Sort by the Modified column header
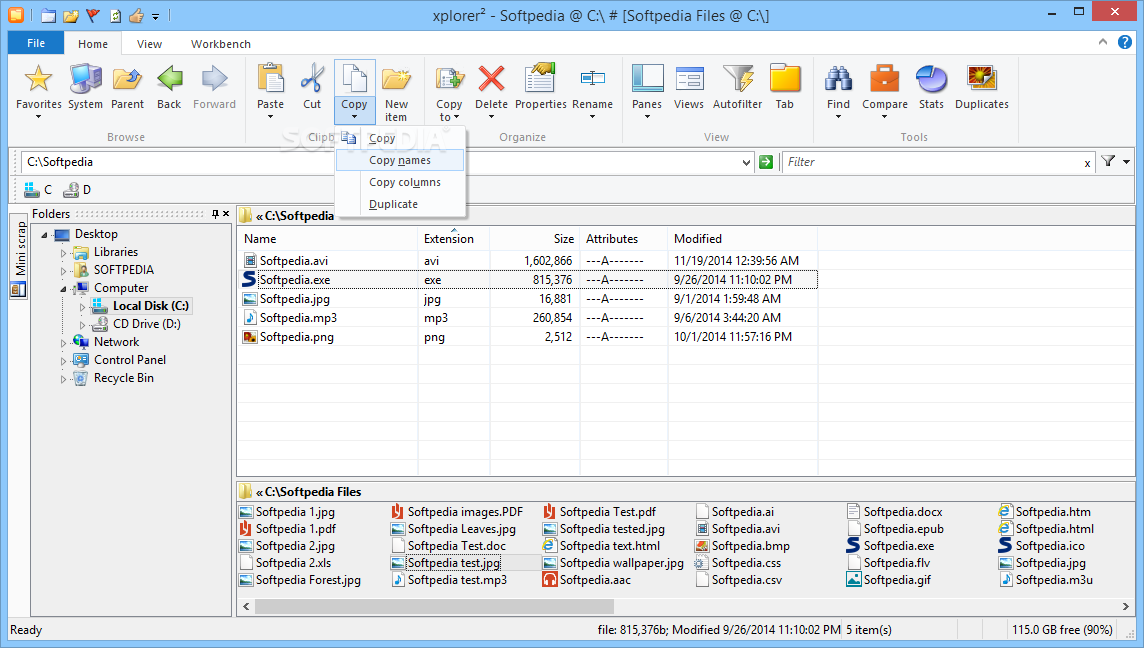1144x648 pixels. pyautogui.click(x=743, y=239)
